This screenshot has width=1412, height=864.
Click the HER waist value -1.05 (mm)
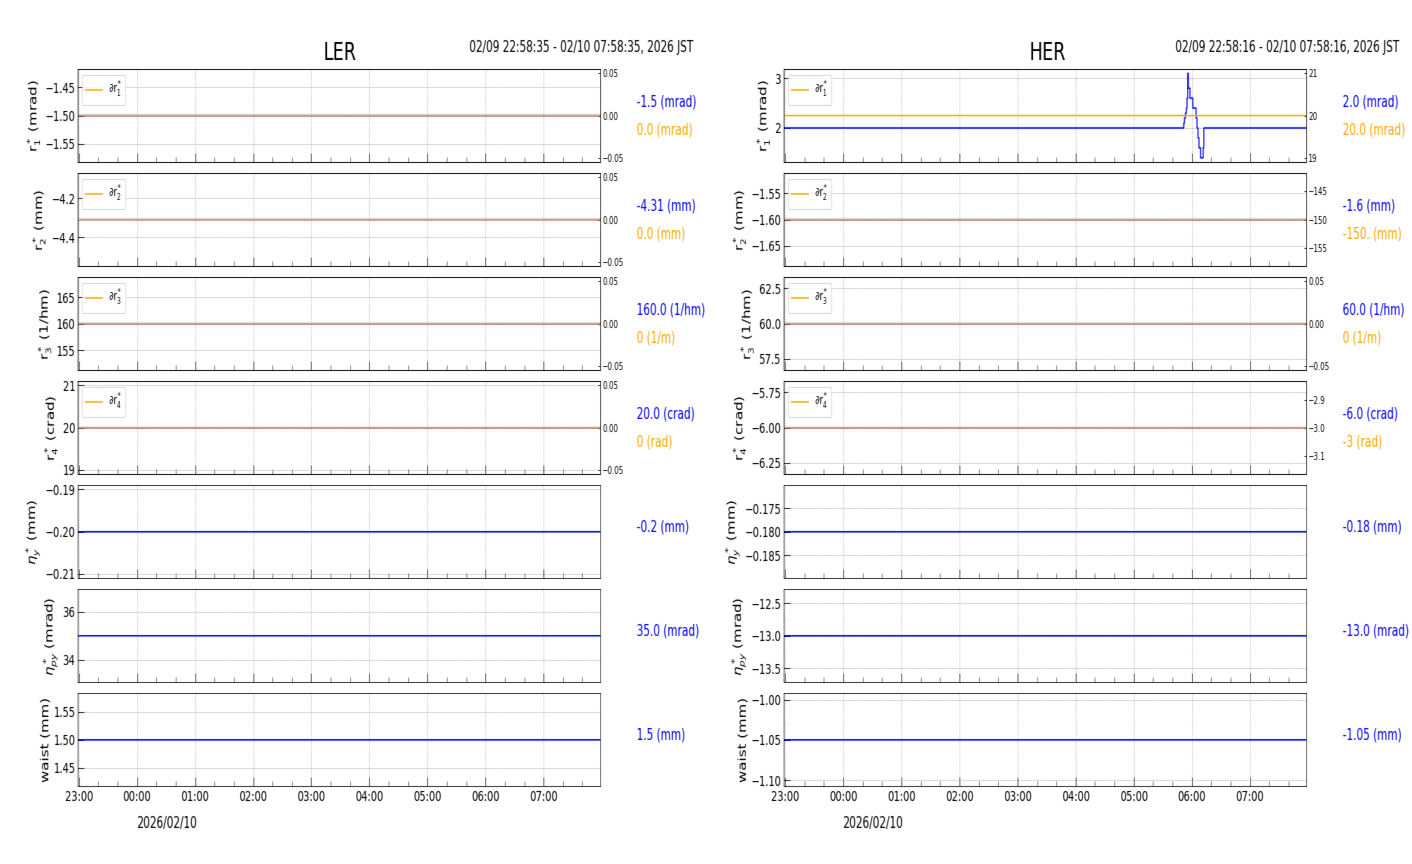click(x=1372, y=735)
